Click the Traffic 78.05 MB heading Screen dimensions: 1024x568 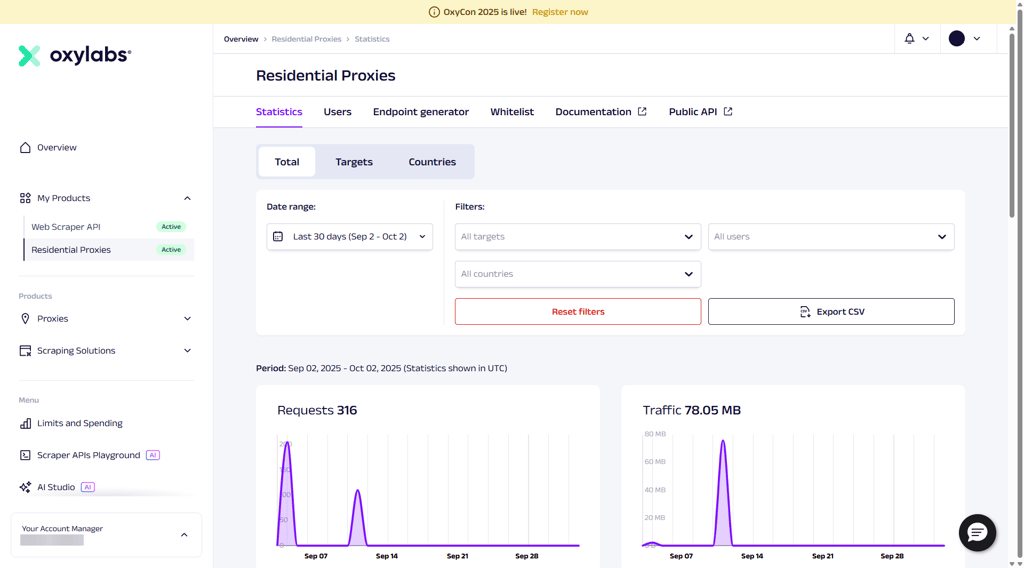692,410
